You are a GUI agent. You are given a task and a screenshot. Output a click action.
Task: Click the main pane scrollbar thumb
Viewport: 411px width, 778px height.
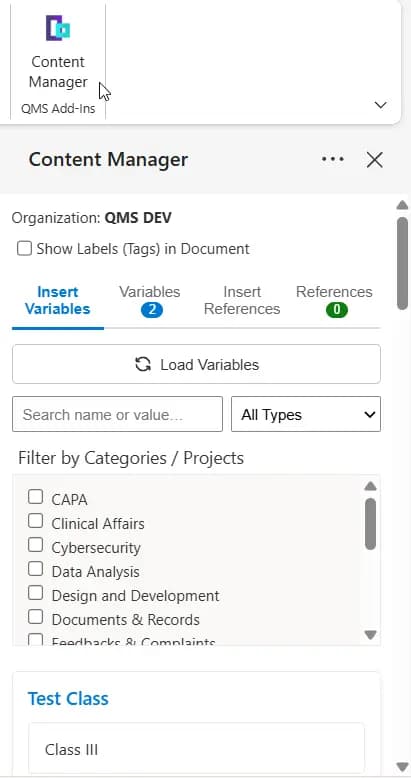403,263
